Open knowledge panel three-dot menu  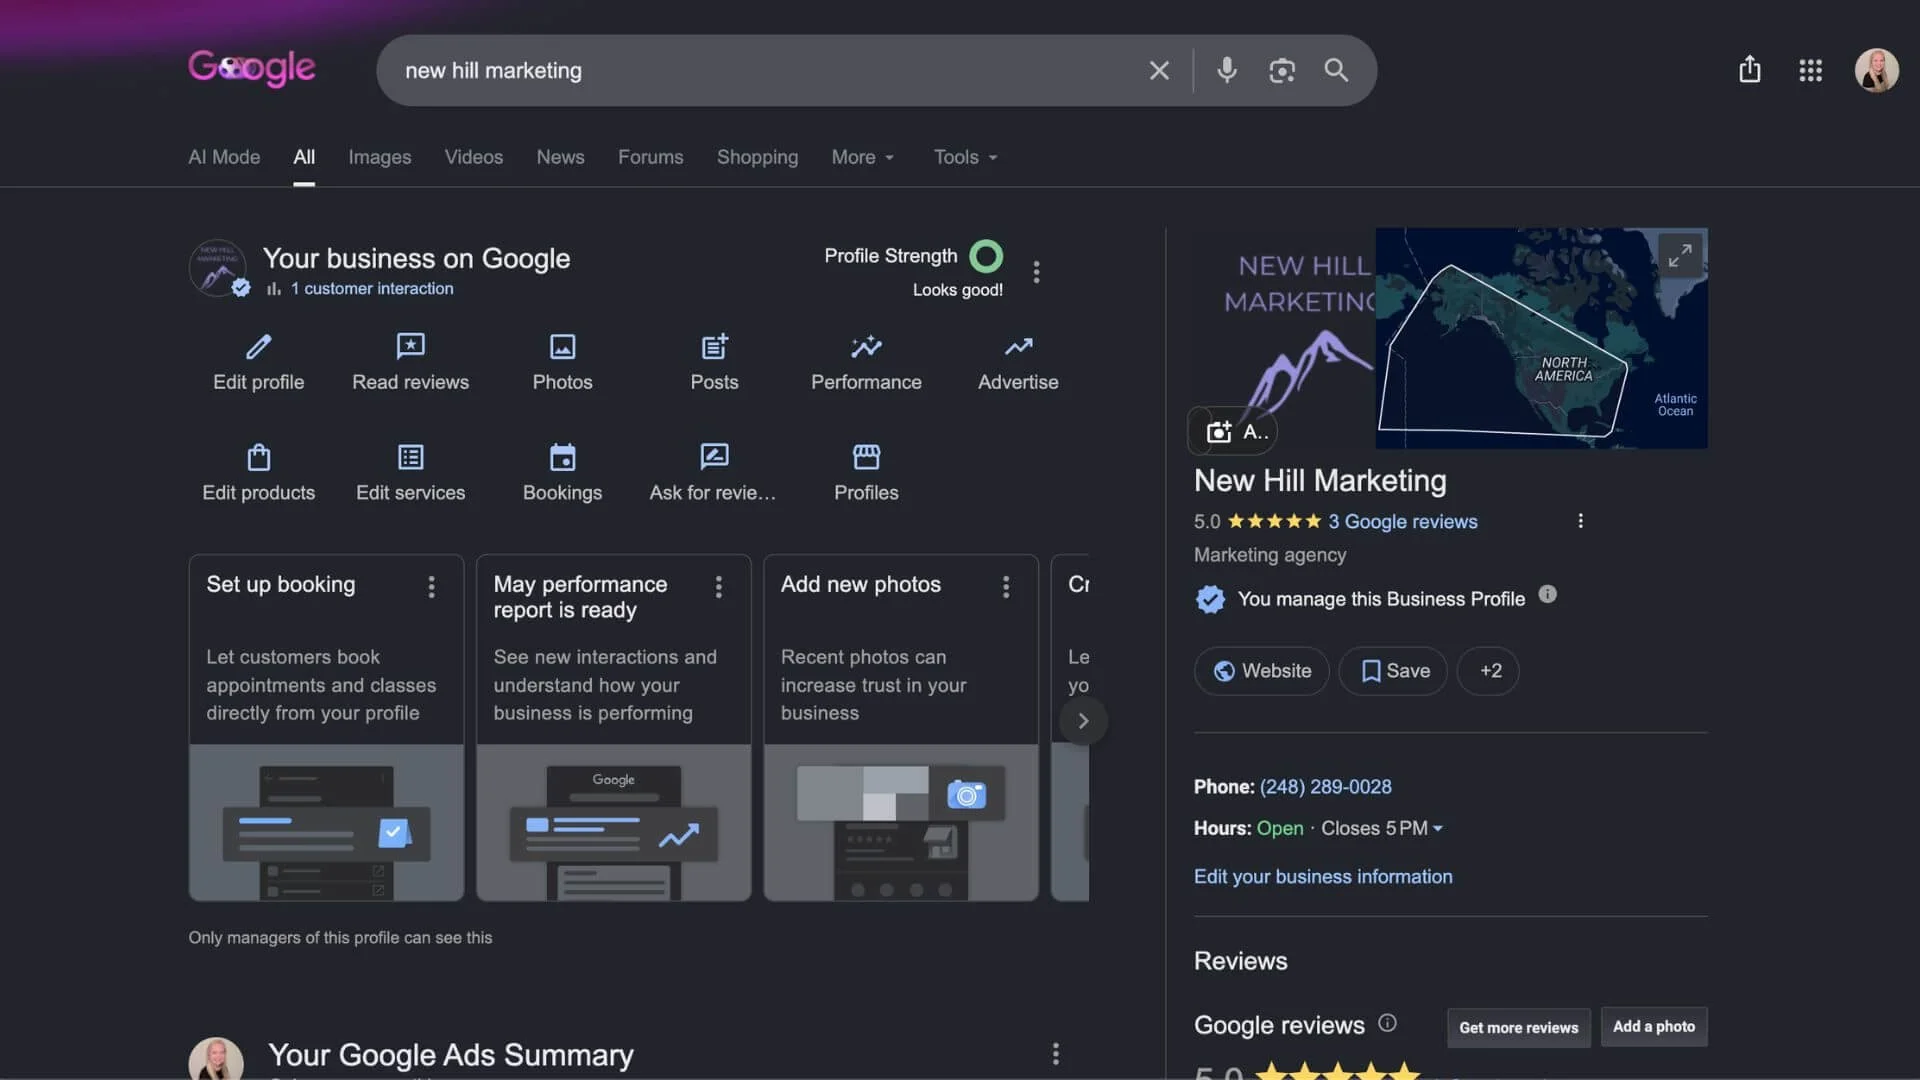(1580, 521)
